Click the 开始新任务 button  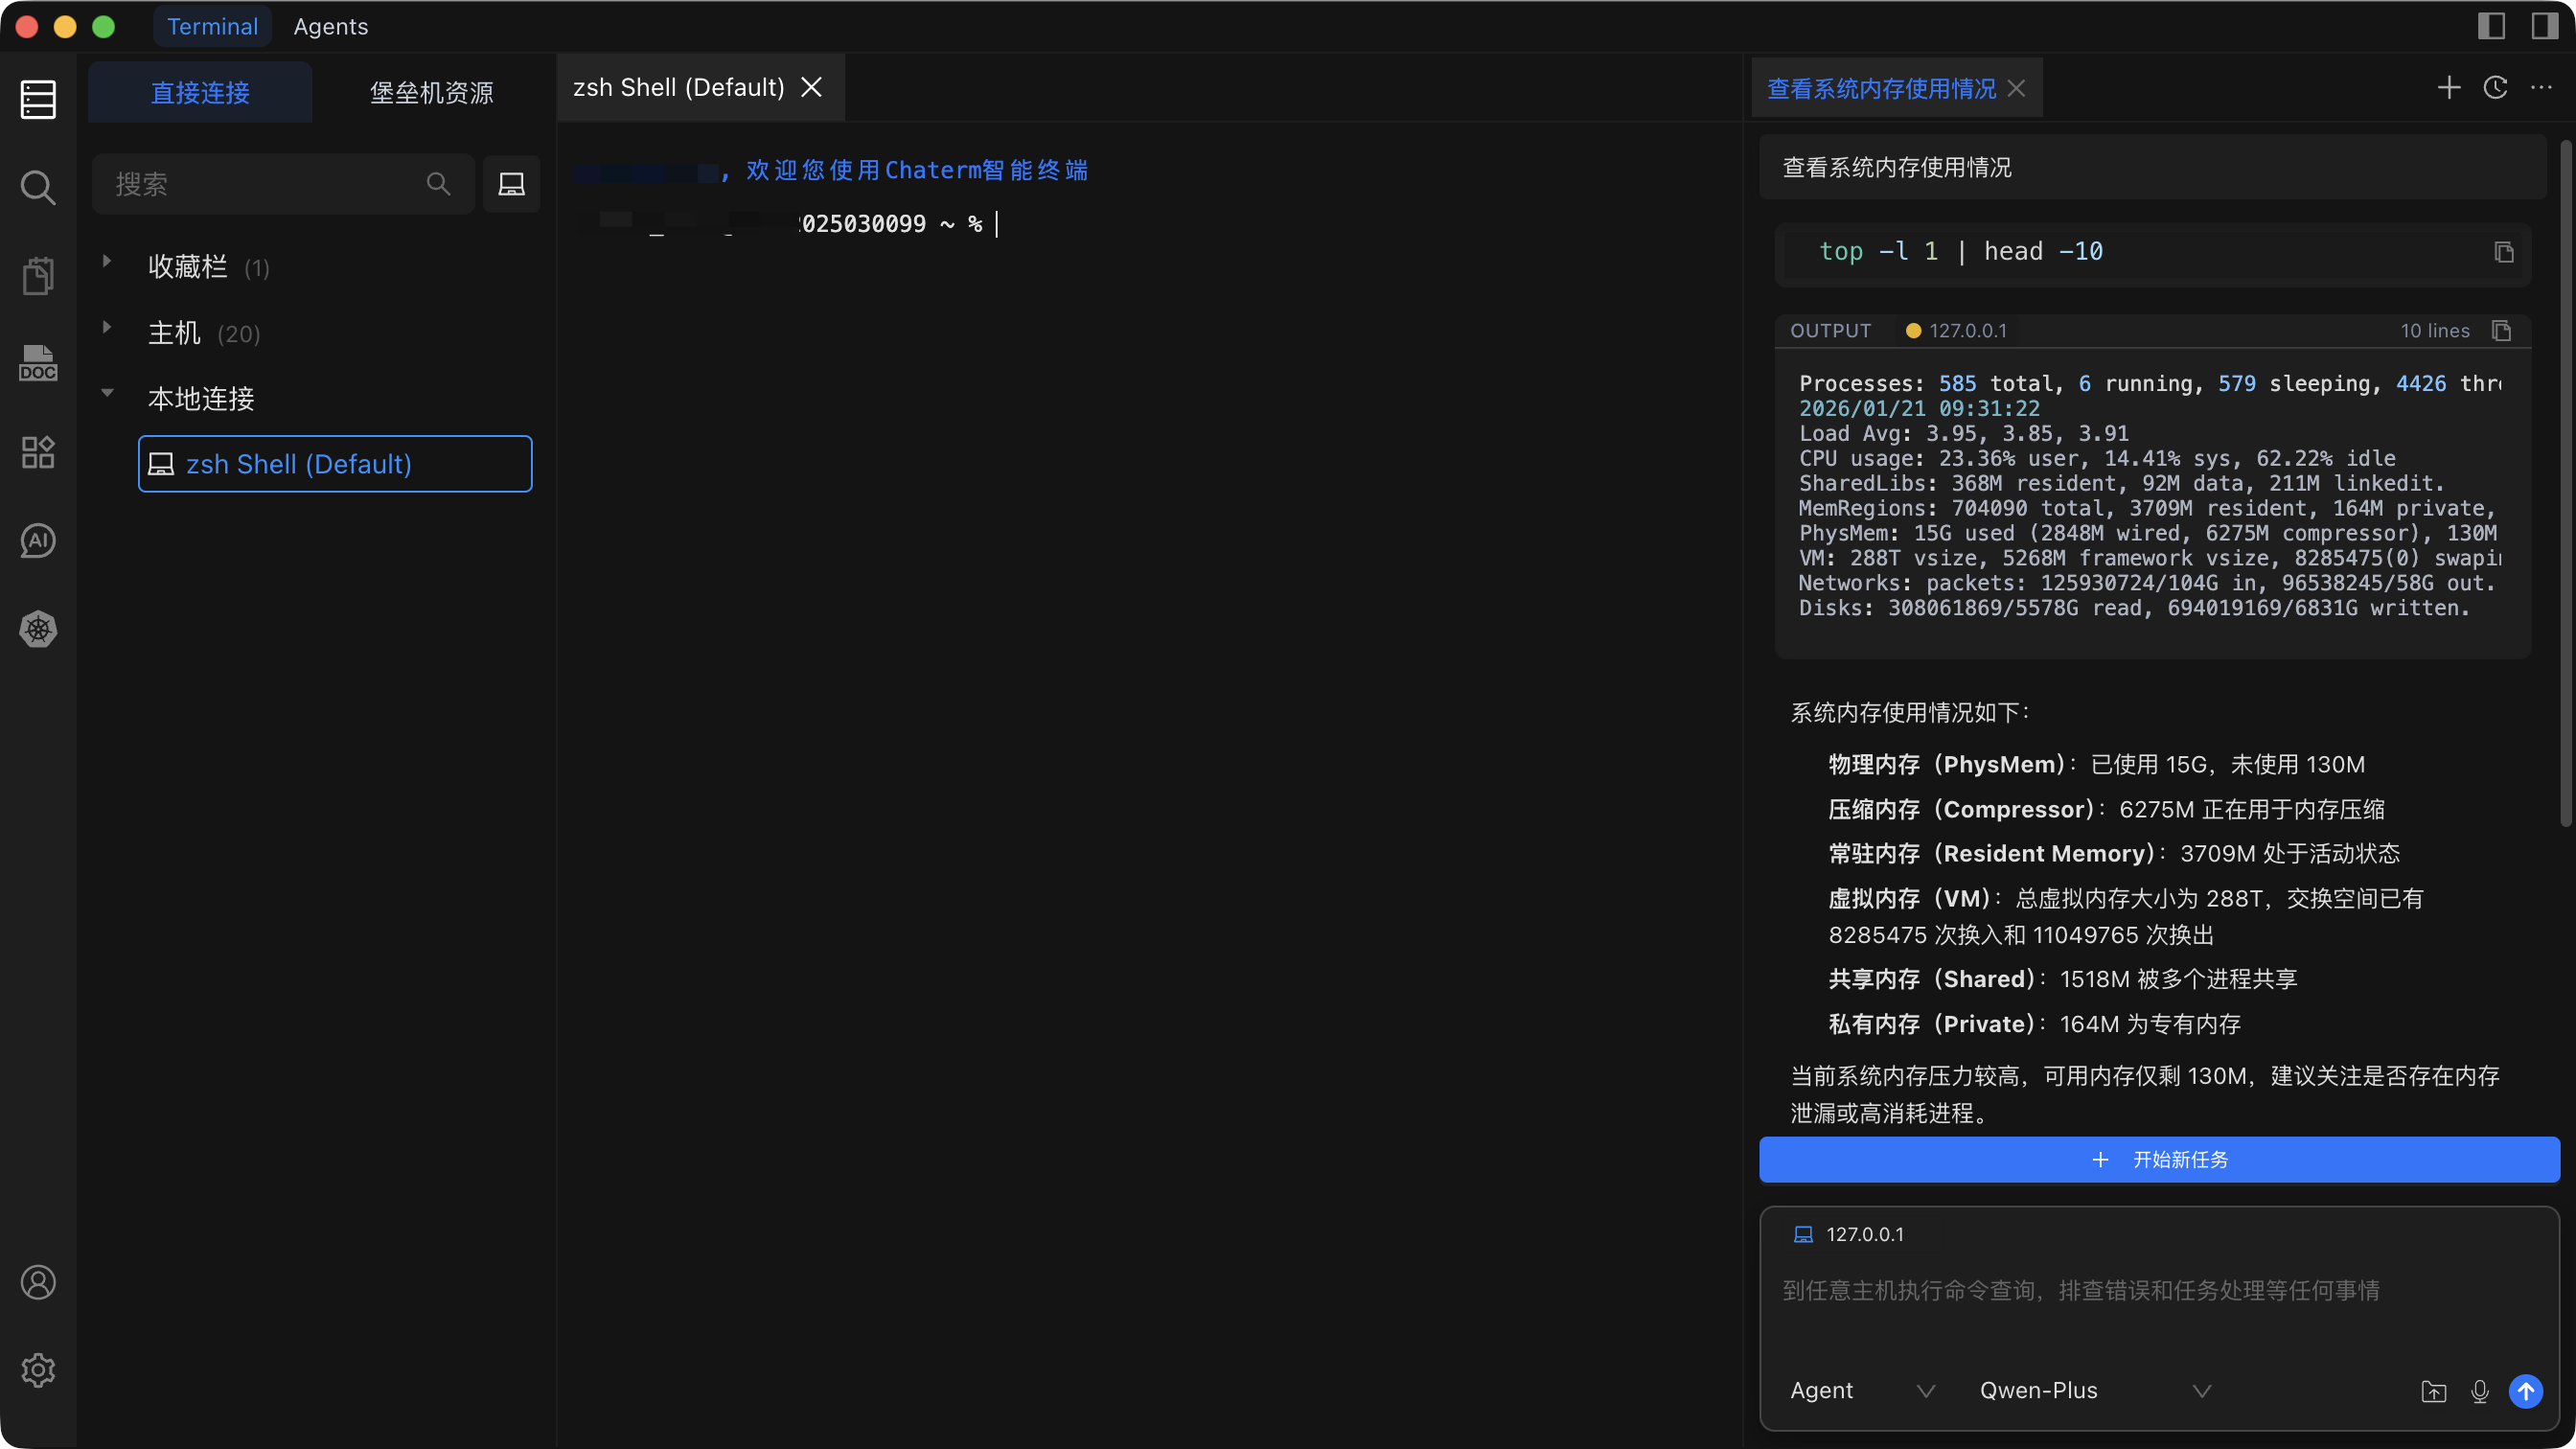tap(2159, 1160)
